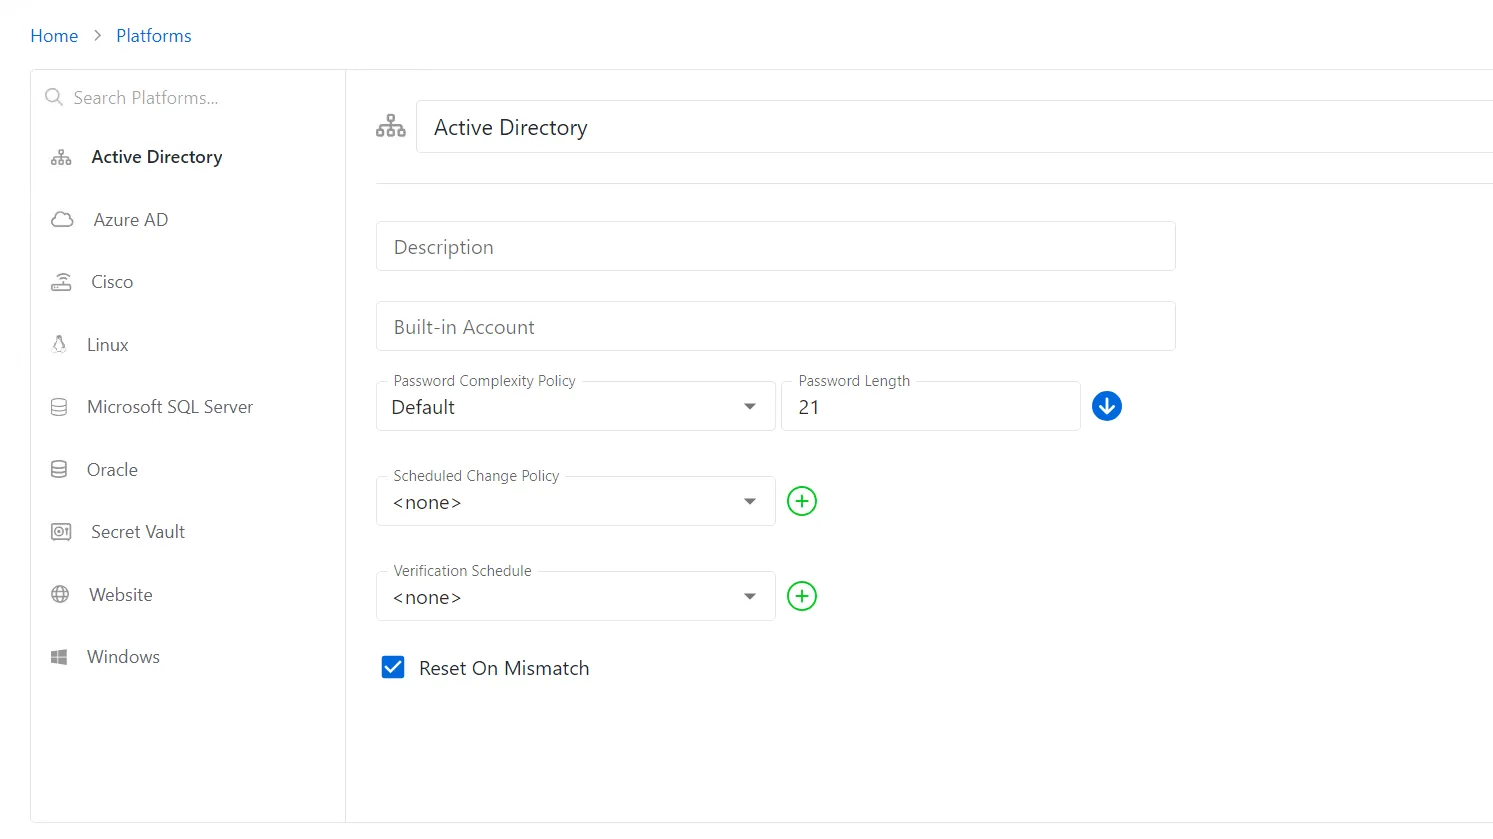Open the Password Complexity Policy dropdown
This screenshot has height=839, width=1493.
576,406
